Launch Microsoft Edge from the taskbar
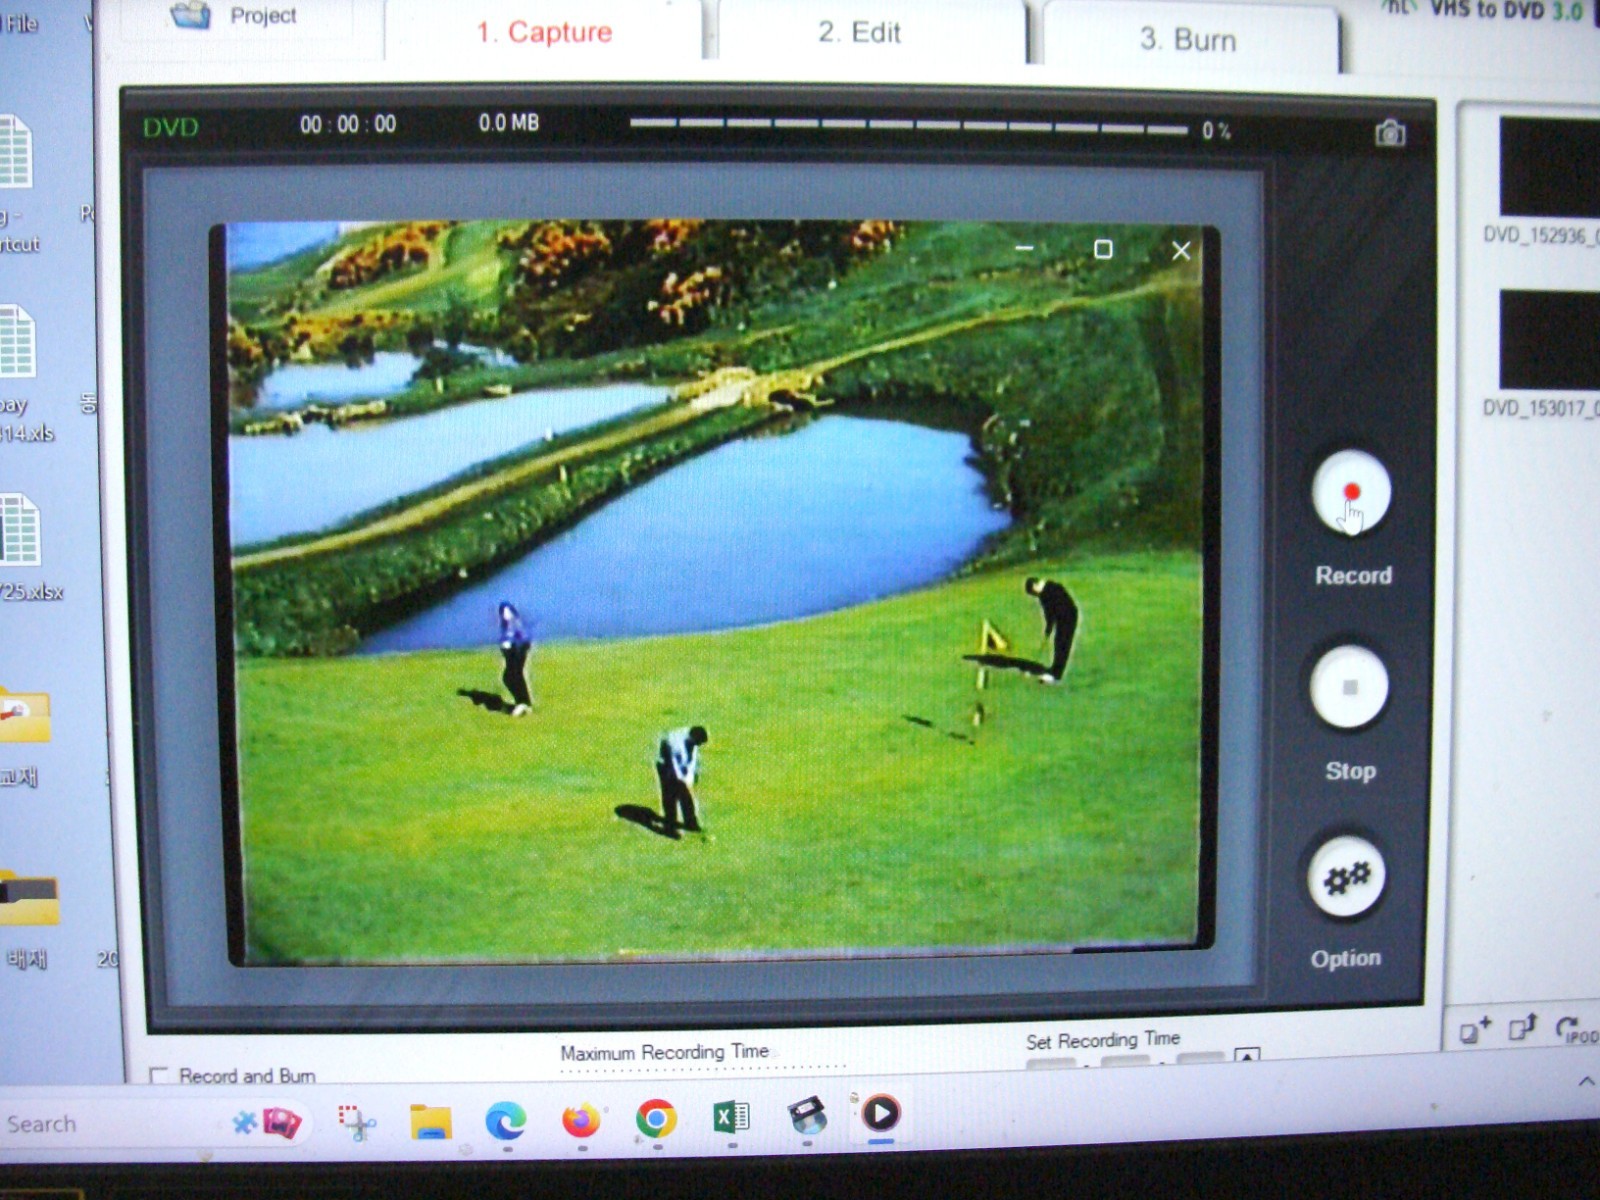Viewport: 1600px width, 1200px height. pyautogui.click(x=506, y=1121)
